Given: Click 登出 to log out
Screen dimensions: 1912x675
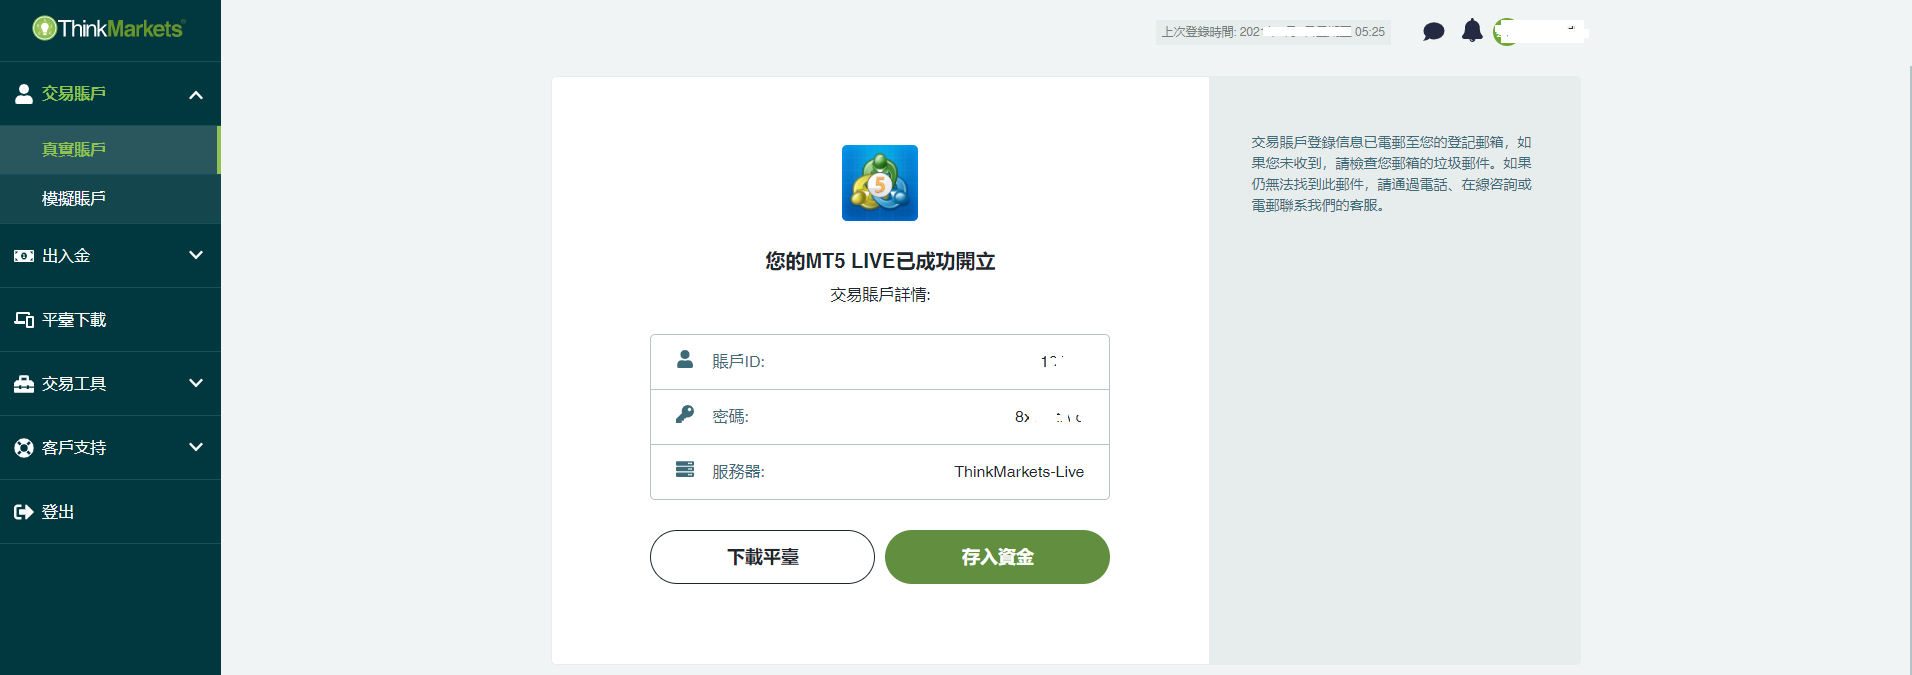Looking at the screenshot, I should pos(58,512).
